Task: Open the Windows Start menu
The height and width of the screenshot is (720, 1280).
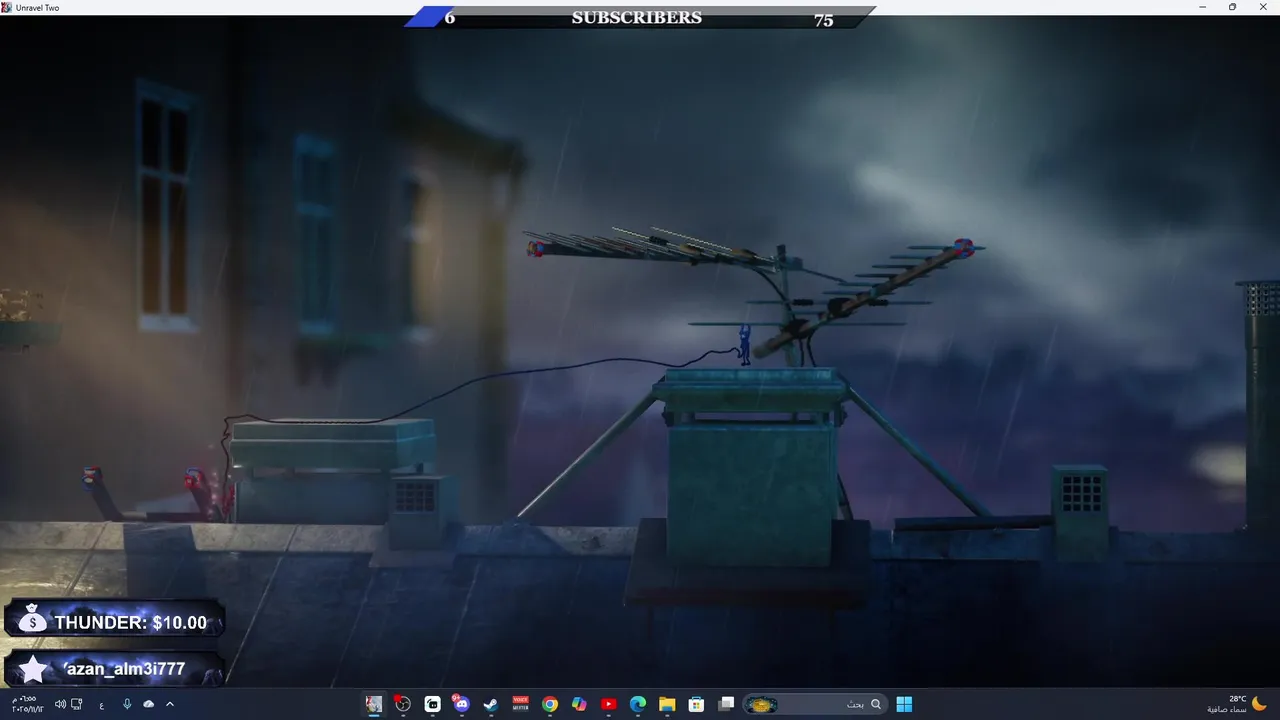Action: click(x=904, y=704)
